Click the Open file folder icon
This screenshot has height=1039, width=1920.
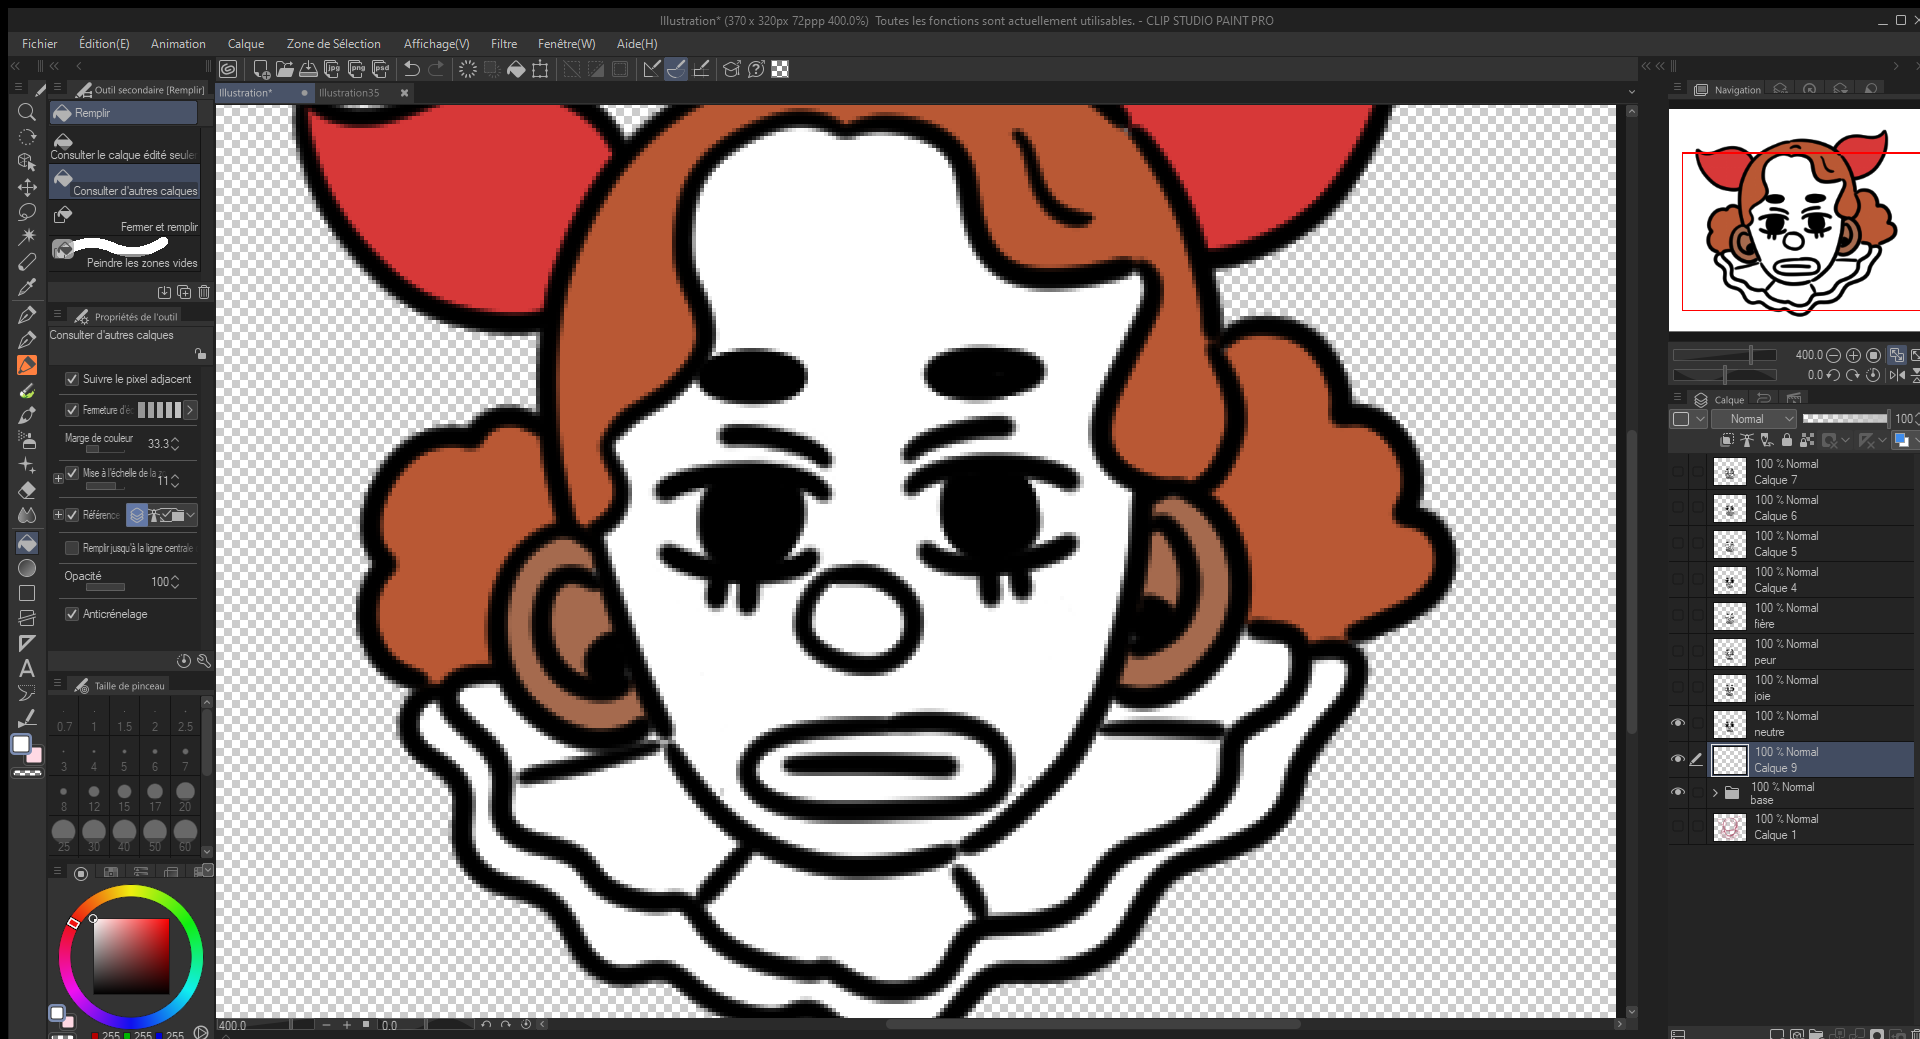click(285, 69)
